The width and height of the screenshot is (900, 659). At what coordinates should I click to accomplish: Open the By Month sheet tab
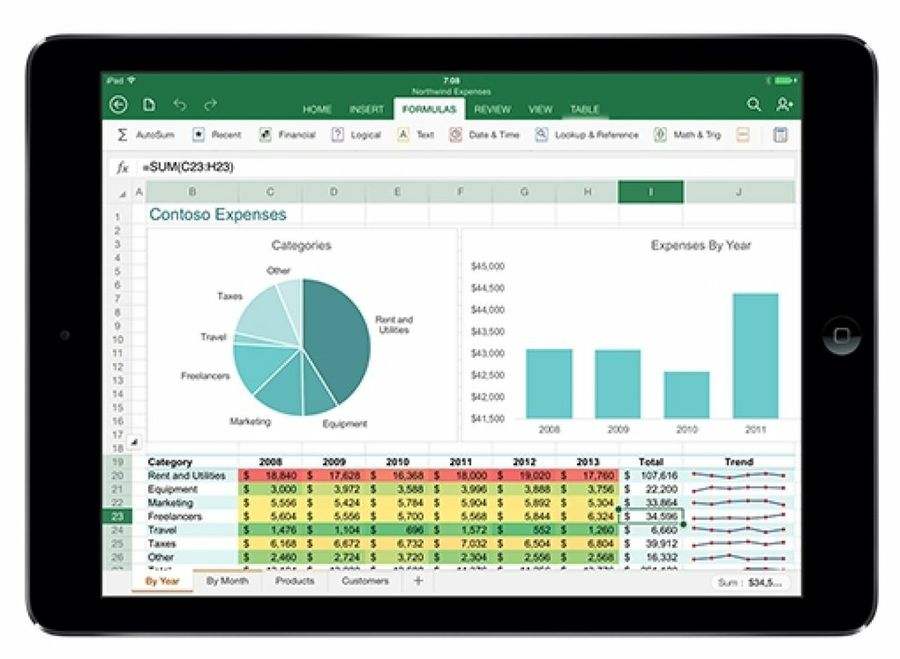pyautogui.click(x=227, y=581)
